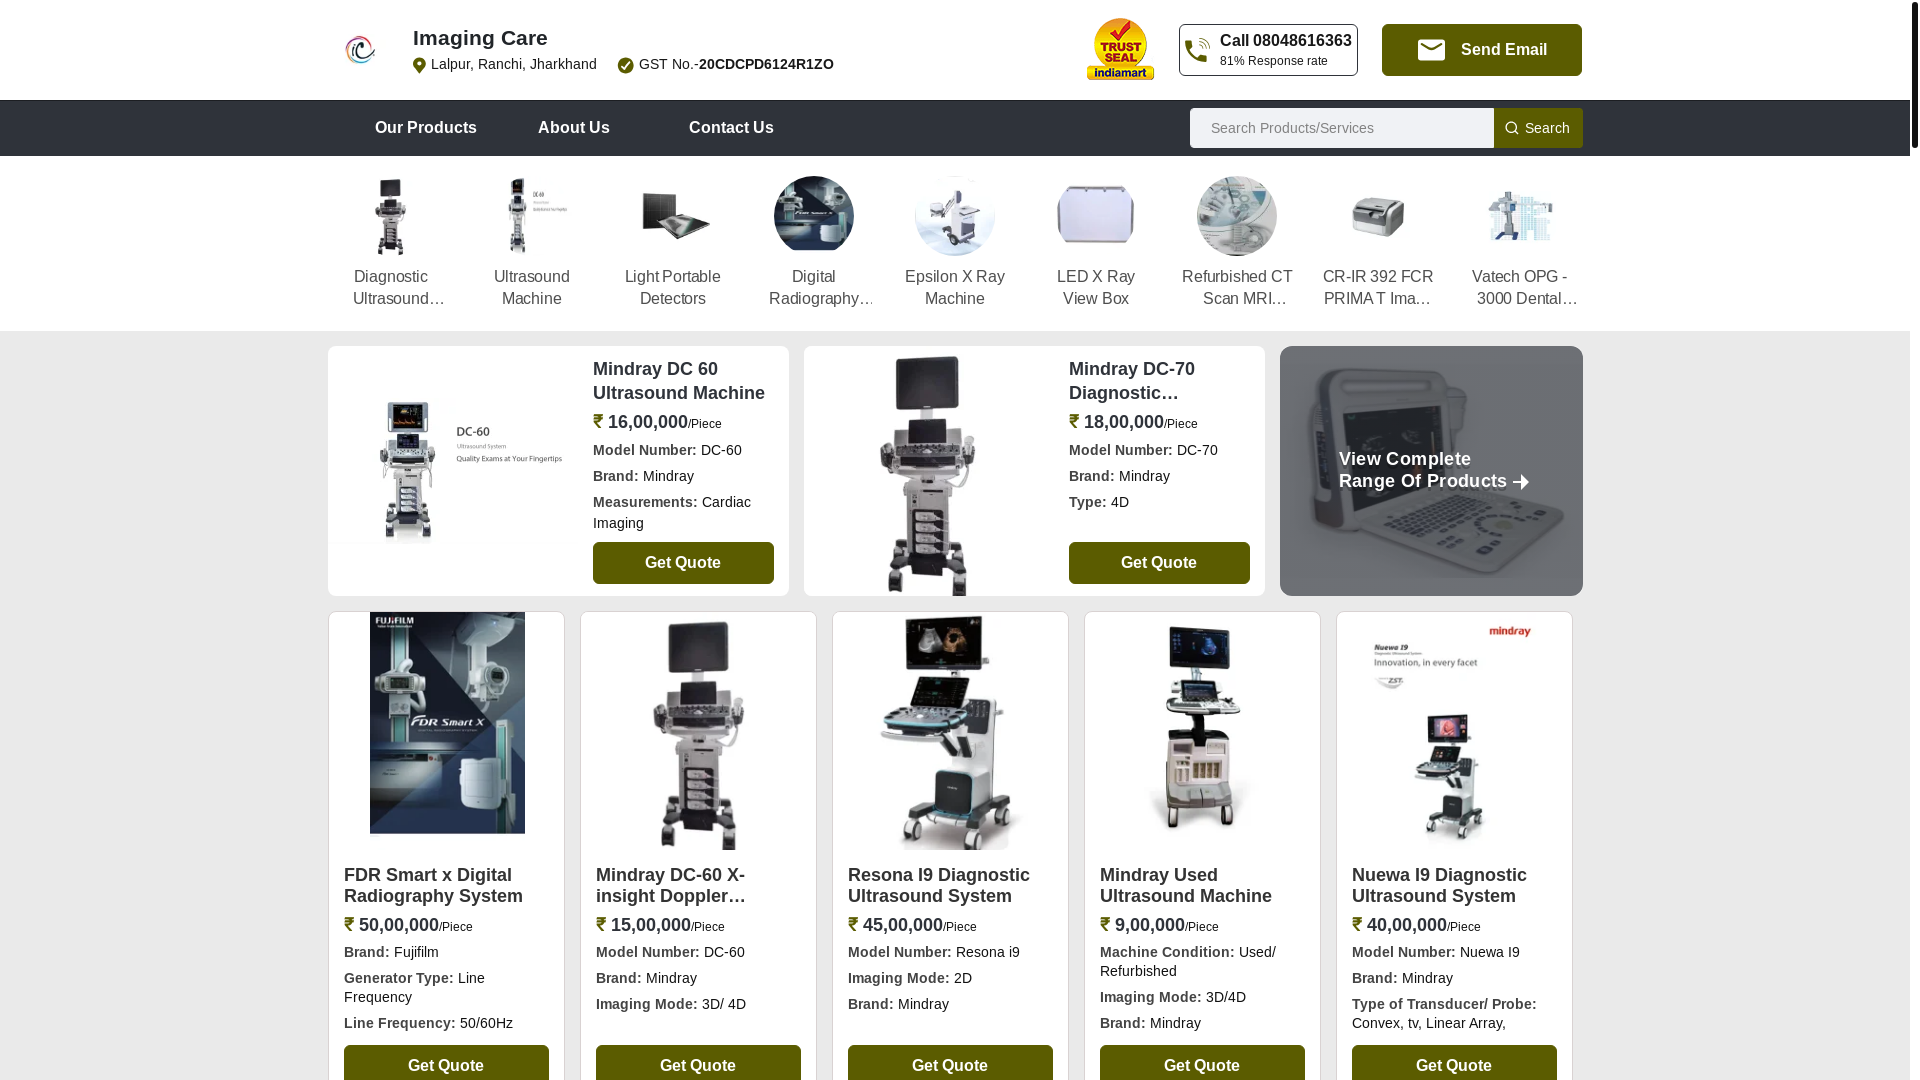Screen dimensions: 1920x1080
Task: Click the Imaging Care company logo
Action: coord(360,50)
